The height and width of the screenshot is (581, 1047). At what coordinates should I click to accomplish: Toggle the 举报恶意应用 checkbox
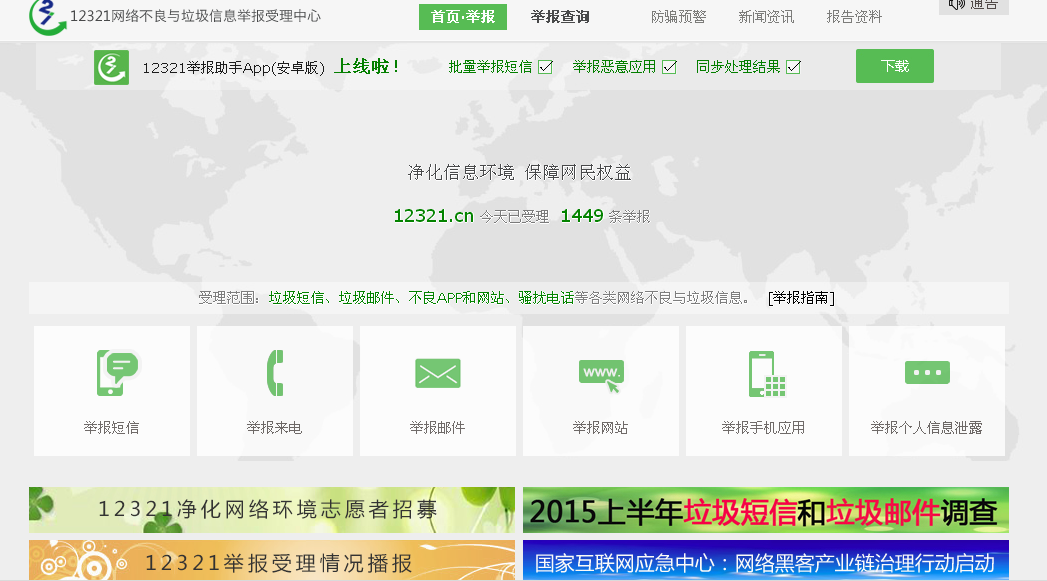click(x=669, y=67)
